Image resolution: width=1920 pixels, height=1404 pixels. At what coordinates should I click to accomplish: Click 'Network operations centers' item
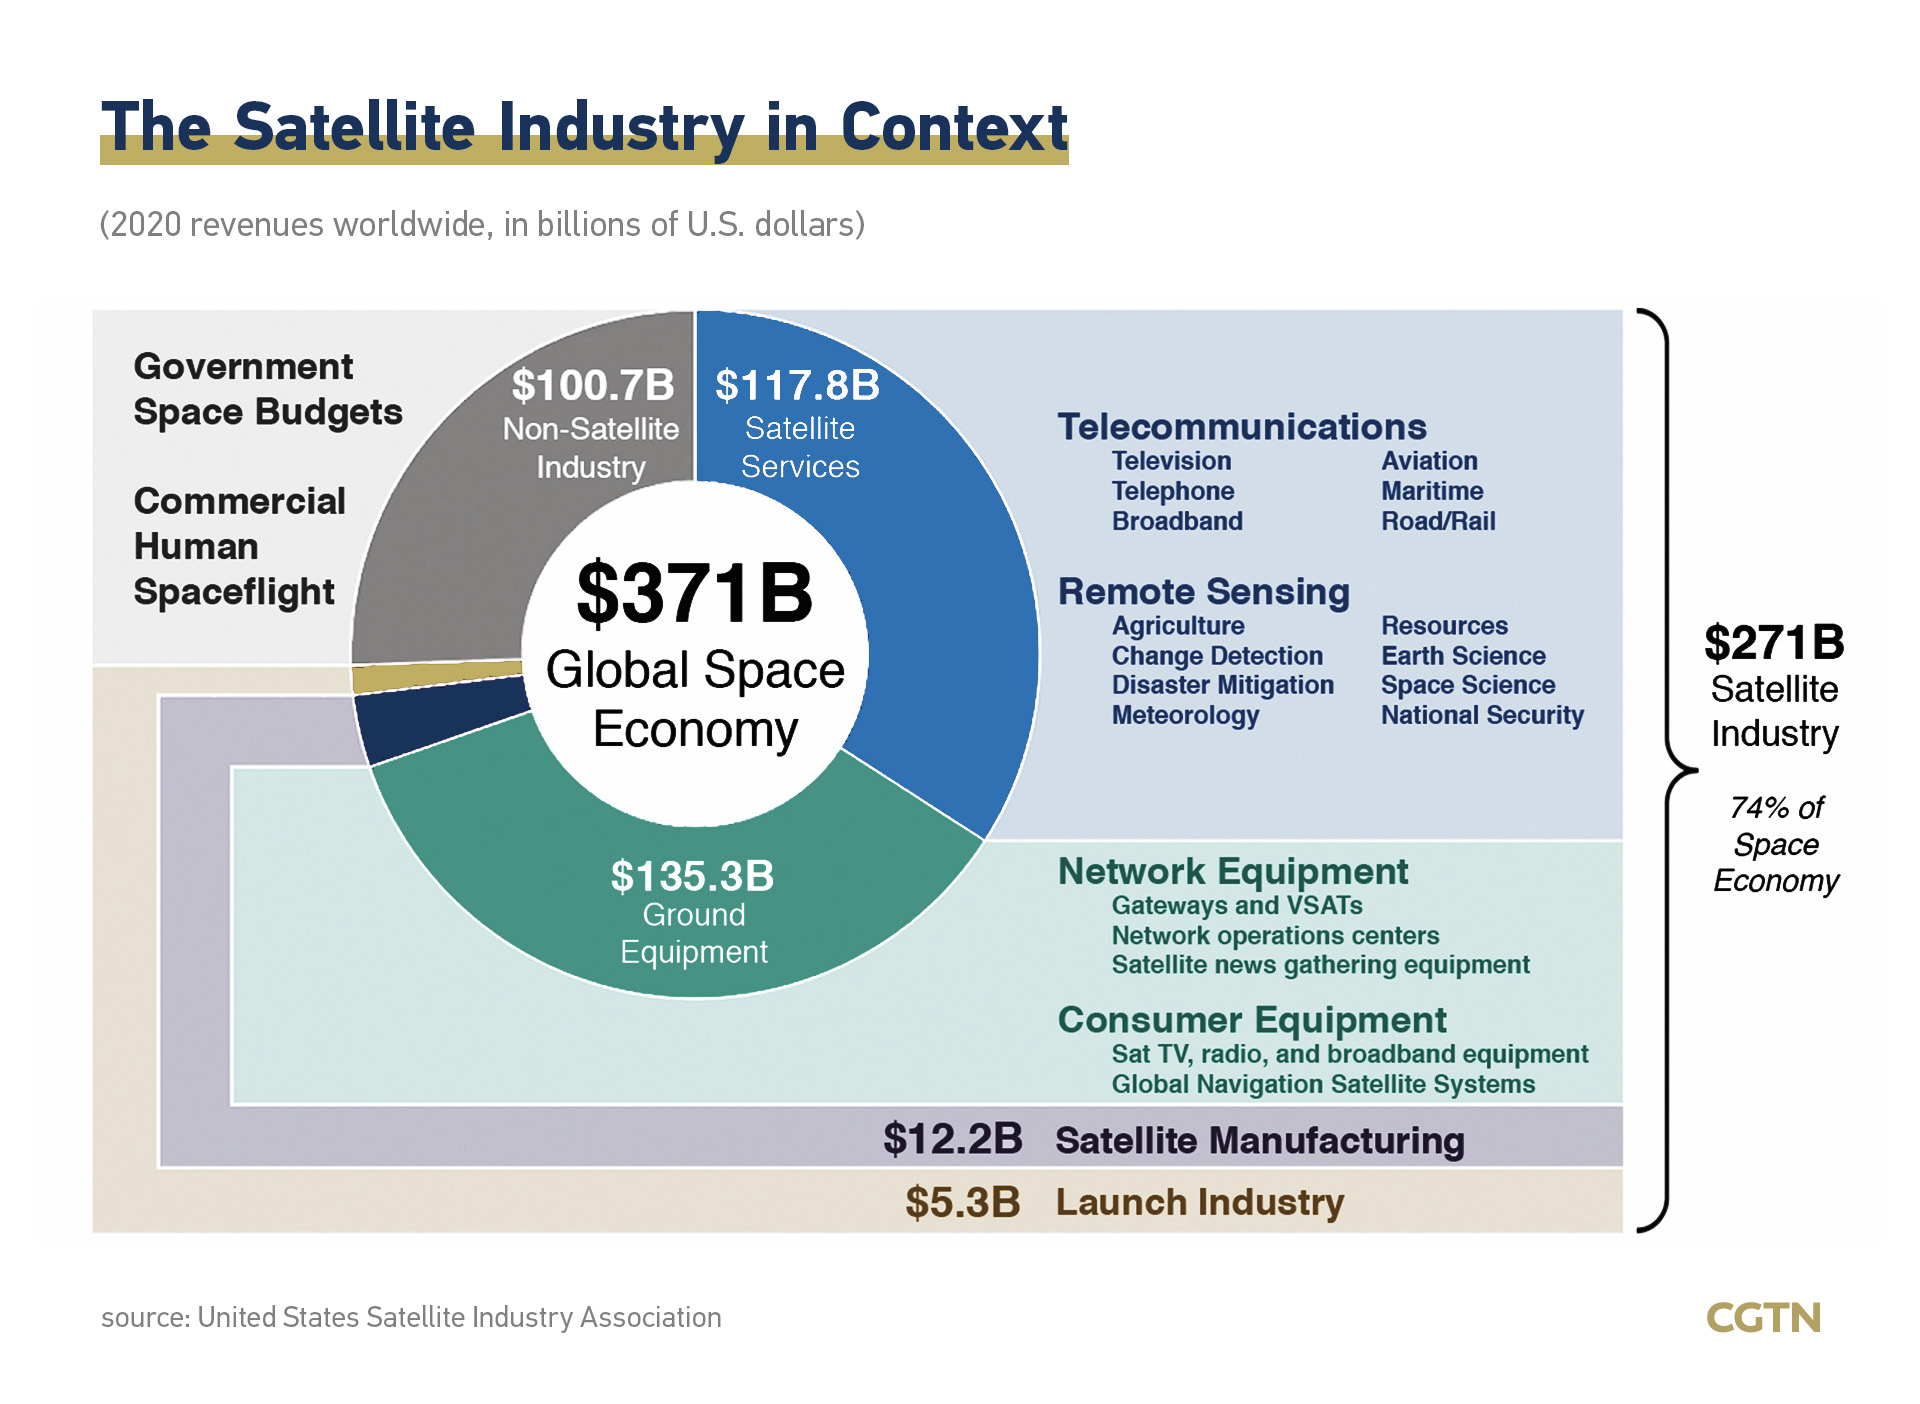(x=1275, y=936)
